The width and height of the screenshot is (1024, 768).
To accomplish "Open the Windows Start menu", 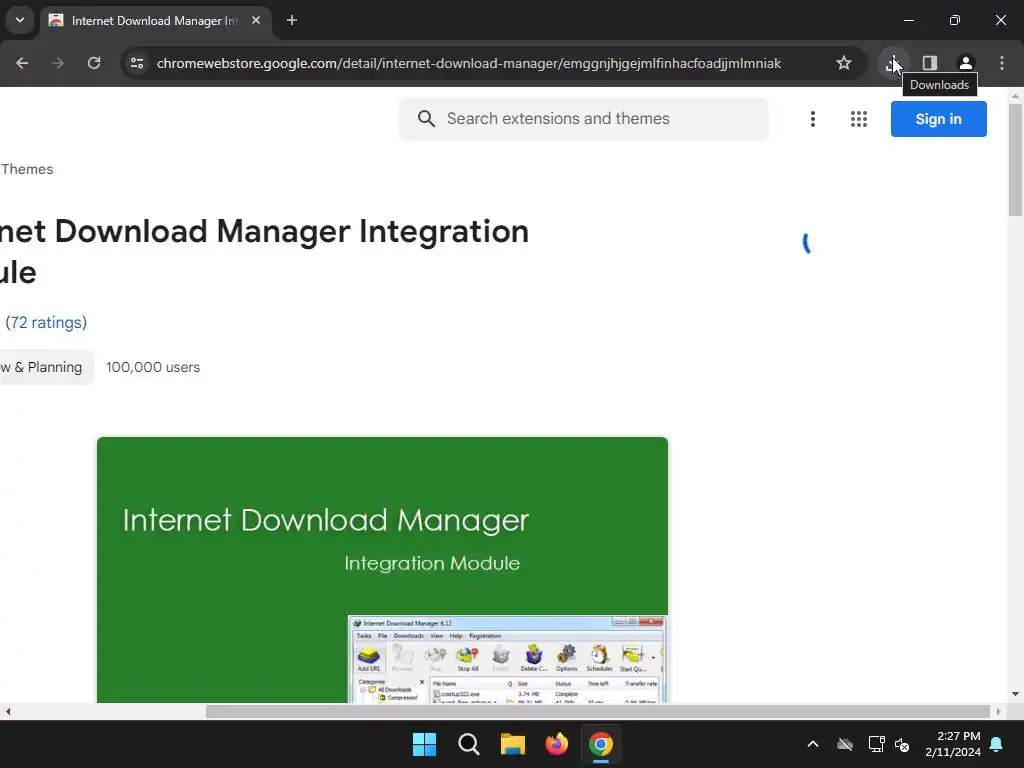I will [424, 744].
